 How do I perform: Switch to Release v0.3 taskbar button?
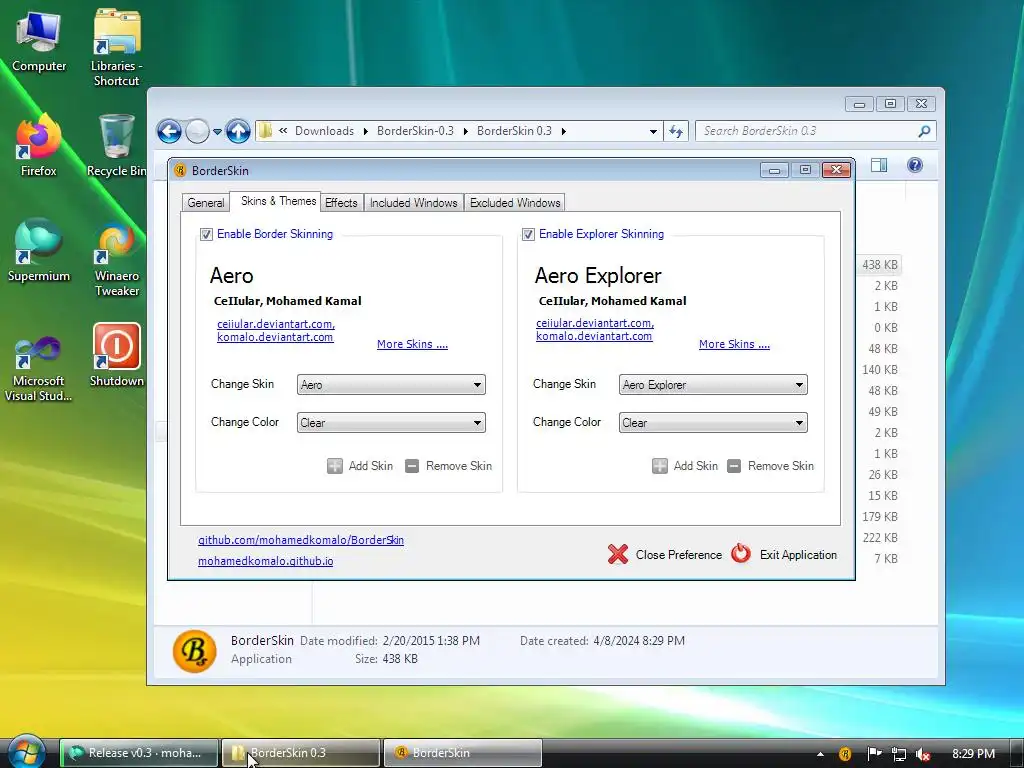coord(139,753)
